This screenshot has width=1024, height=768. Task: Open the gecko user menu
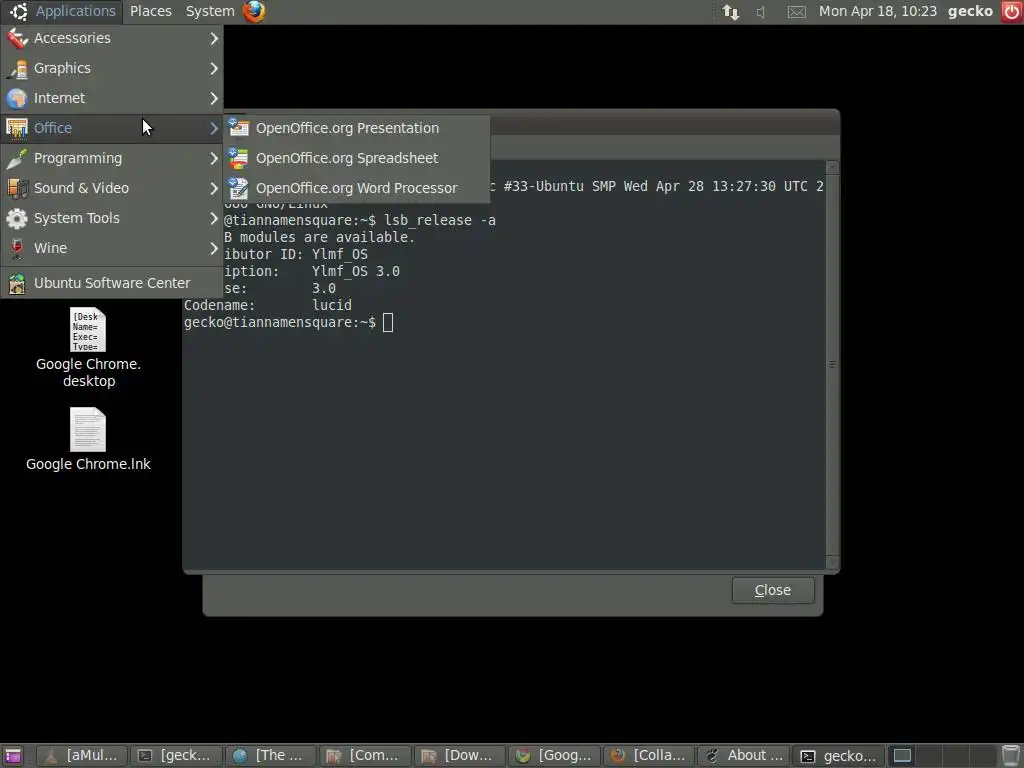click(970, 11)
